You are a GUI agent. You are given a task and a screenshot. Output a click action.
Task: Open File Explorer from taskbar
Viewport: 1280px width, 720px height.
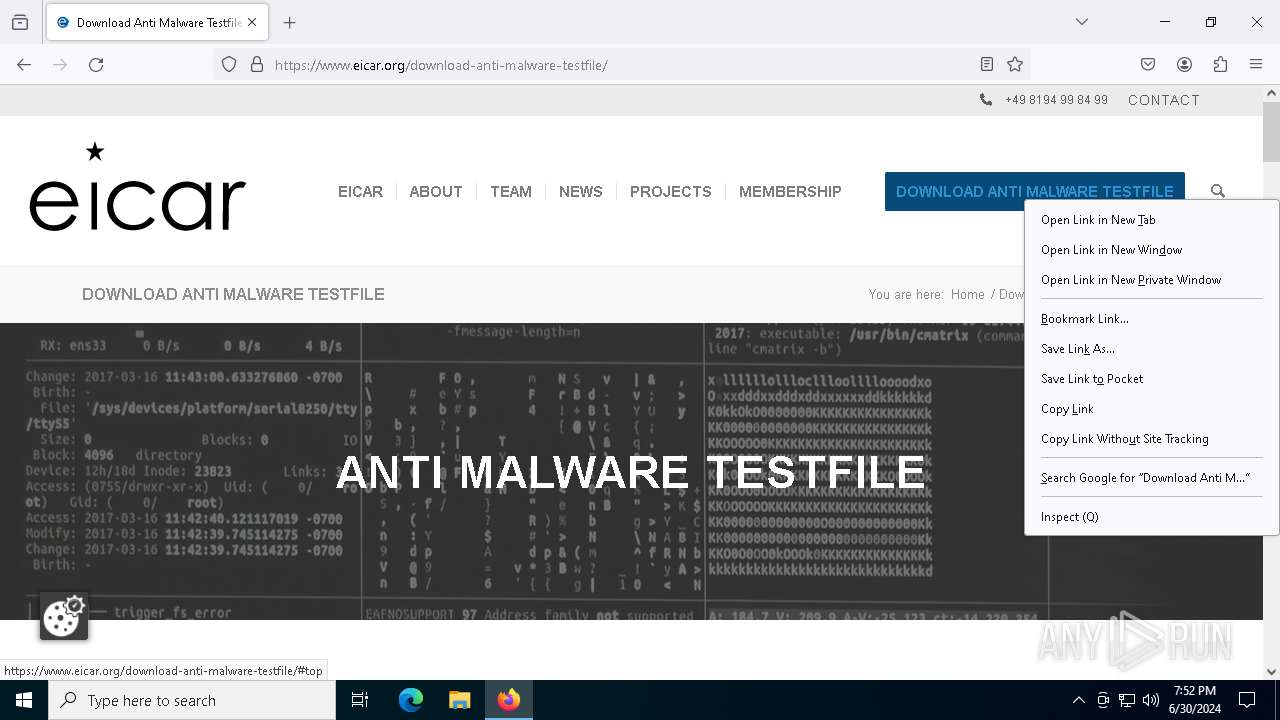(x=459, y=700)
